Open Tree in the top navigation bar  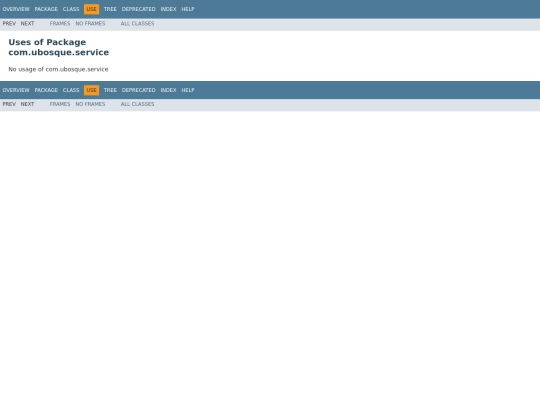(110, 9)
